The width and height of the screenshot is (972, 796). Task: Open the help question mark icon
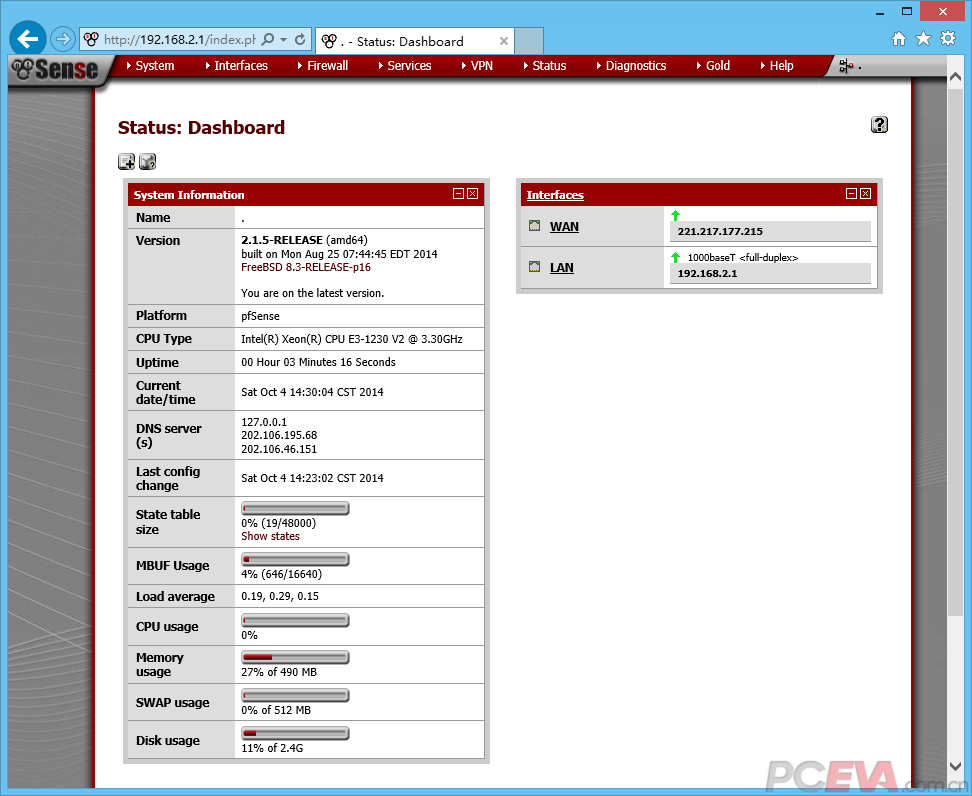coord(879,124)
